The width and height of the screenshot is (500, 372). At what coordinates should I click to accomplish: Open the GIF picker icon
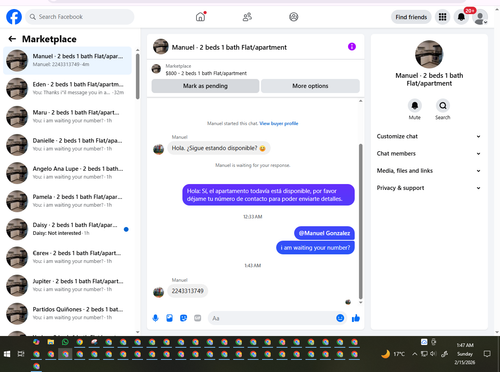click(x=198, y=318)
